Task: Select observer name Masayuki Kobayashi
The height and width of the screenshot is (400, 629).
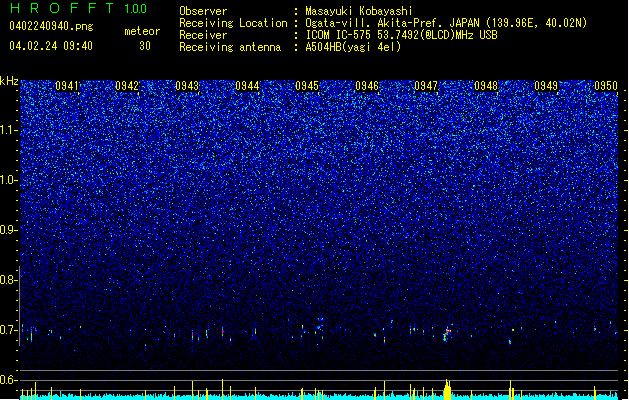Action: [x=359, y=11]
